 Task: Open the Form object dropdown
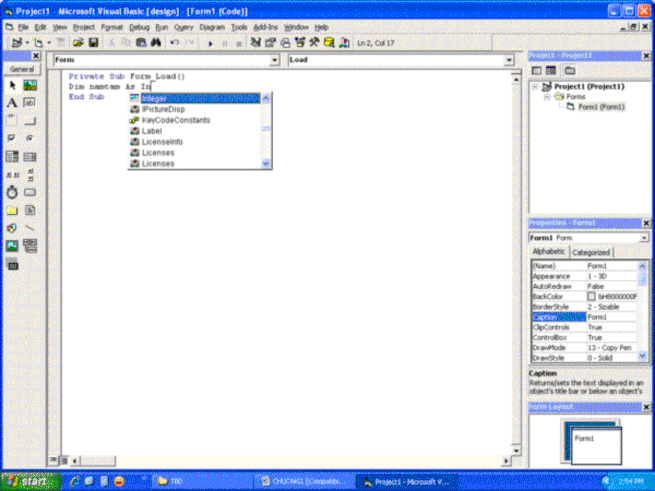point(275,60)
